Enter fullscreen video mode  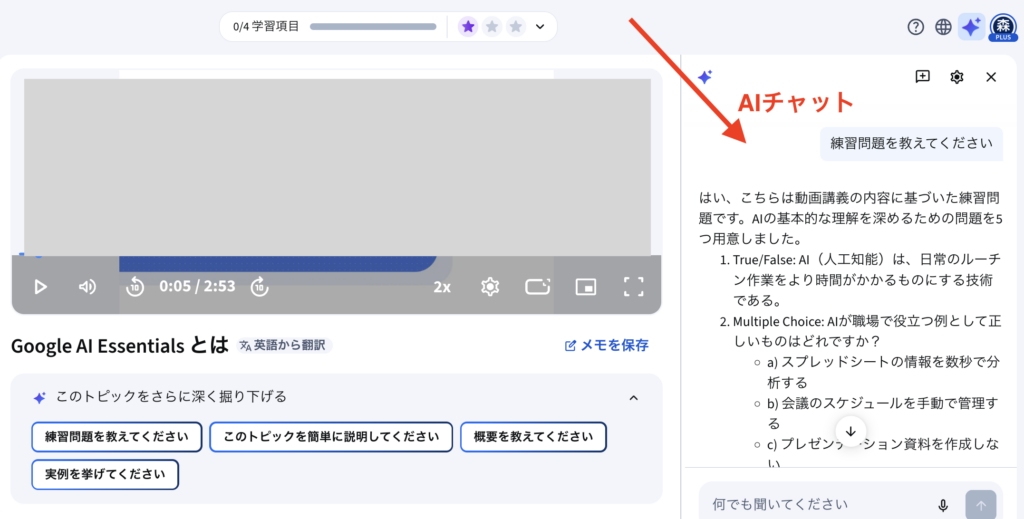tap(633, 287)
